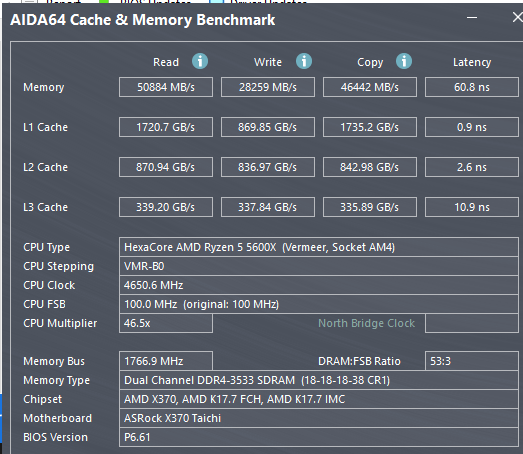Select the Memory Write value 28259 MB/s
This screenshot has height=454, width=523.
point(268,87)
